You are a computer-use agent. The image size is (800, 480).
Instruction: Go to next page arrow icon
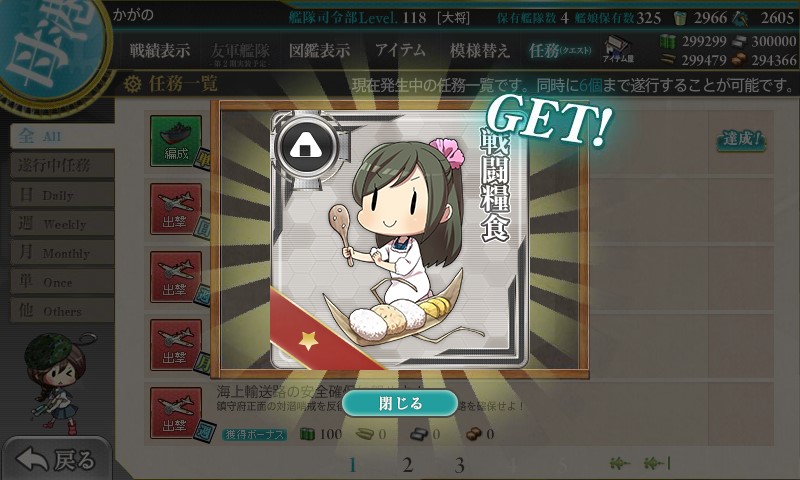(x=621, y=463)
